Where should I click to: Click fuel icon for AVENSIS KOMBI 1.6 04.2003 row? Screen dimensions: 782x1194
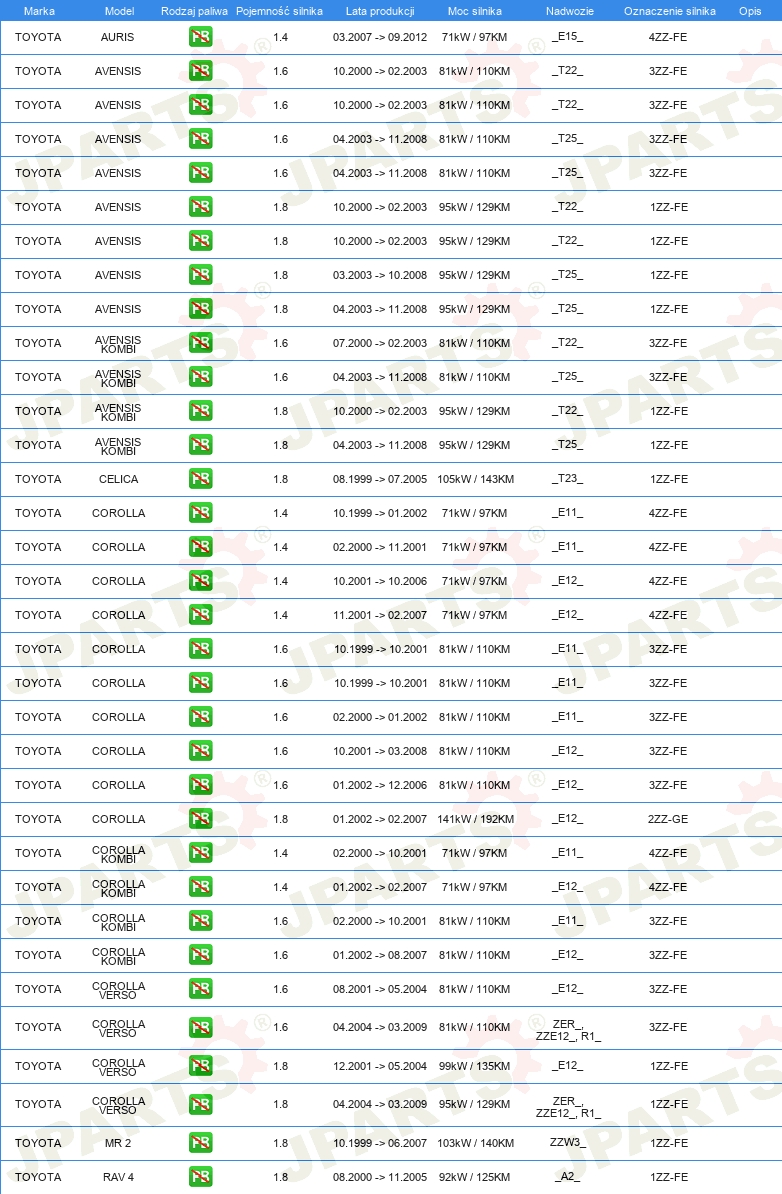(x=201, y=377)
